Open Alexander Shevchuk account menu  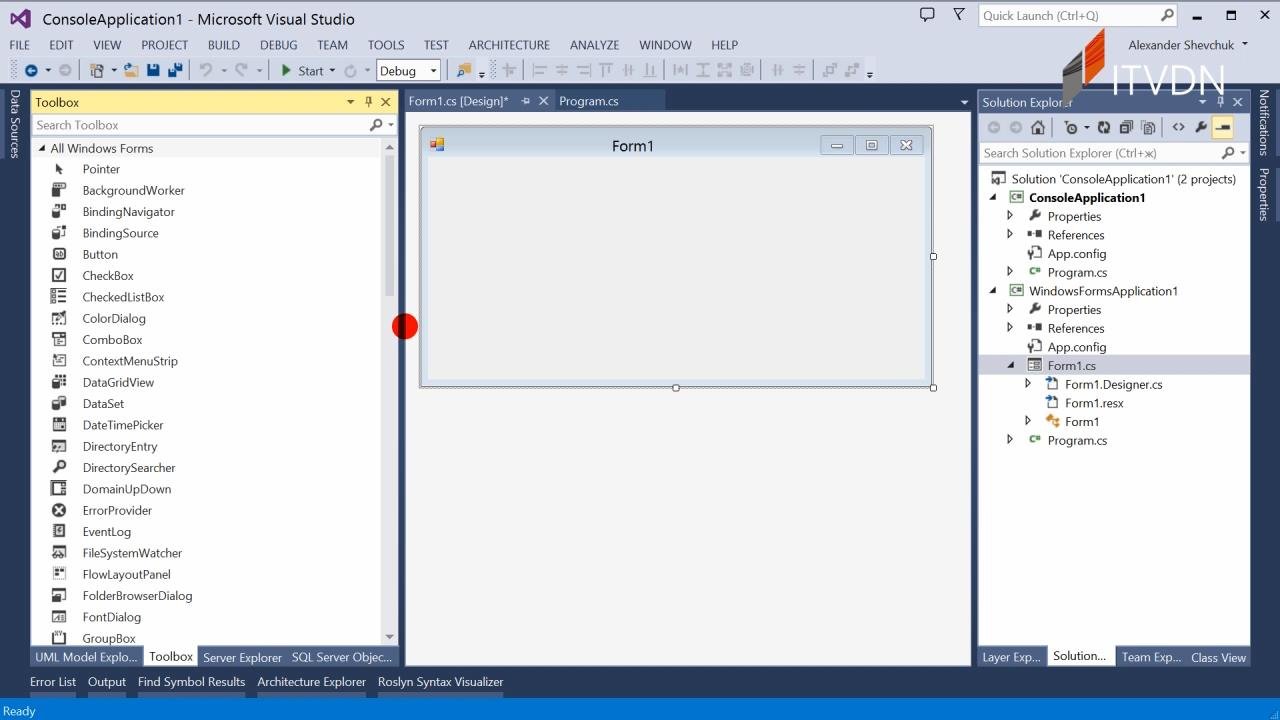1188,45
